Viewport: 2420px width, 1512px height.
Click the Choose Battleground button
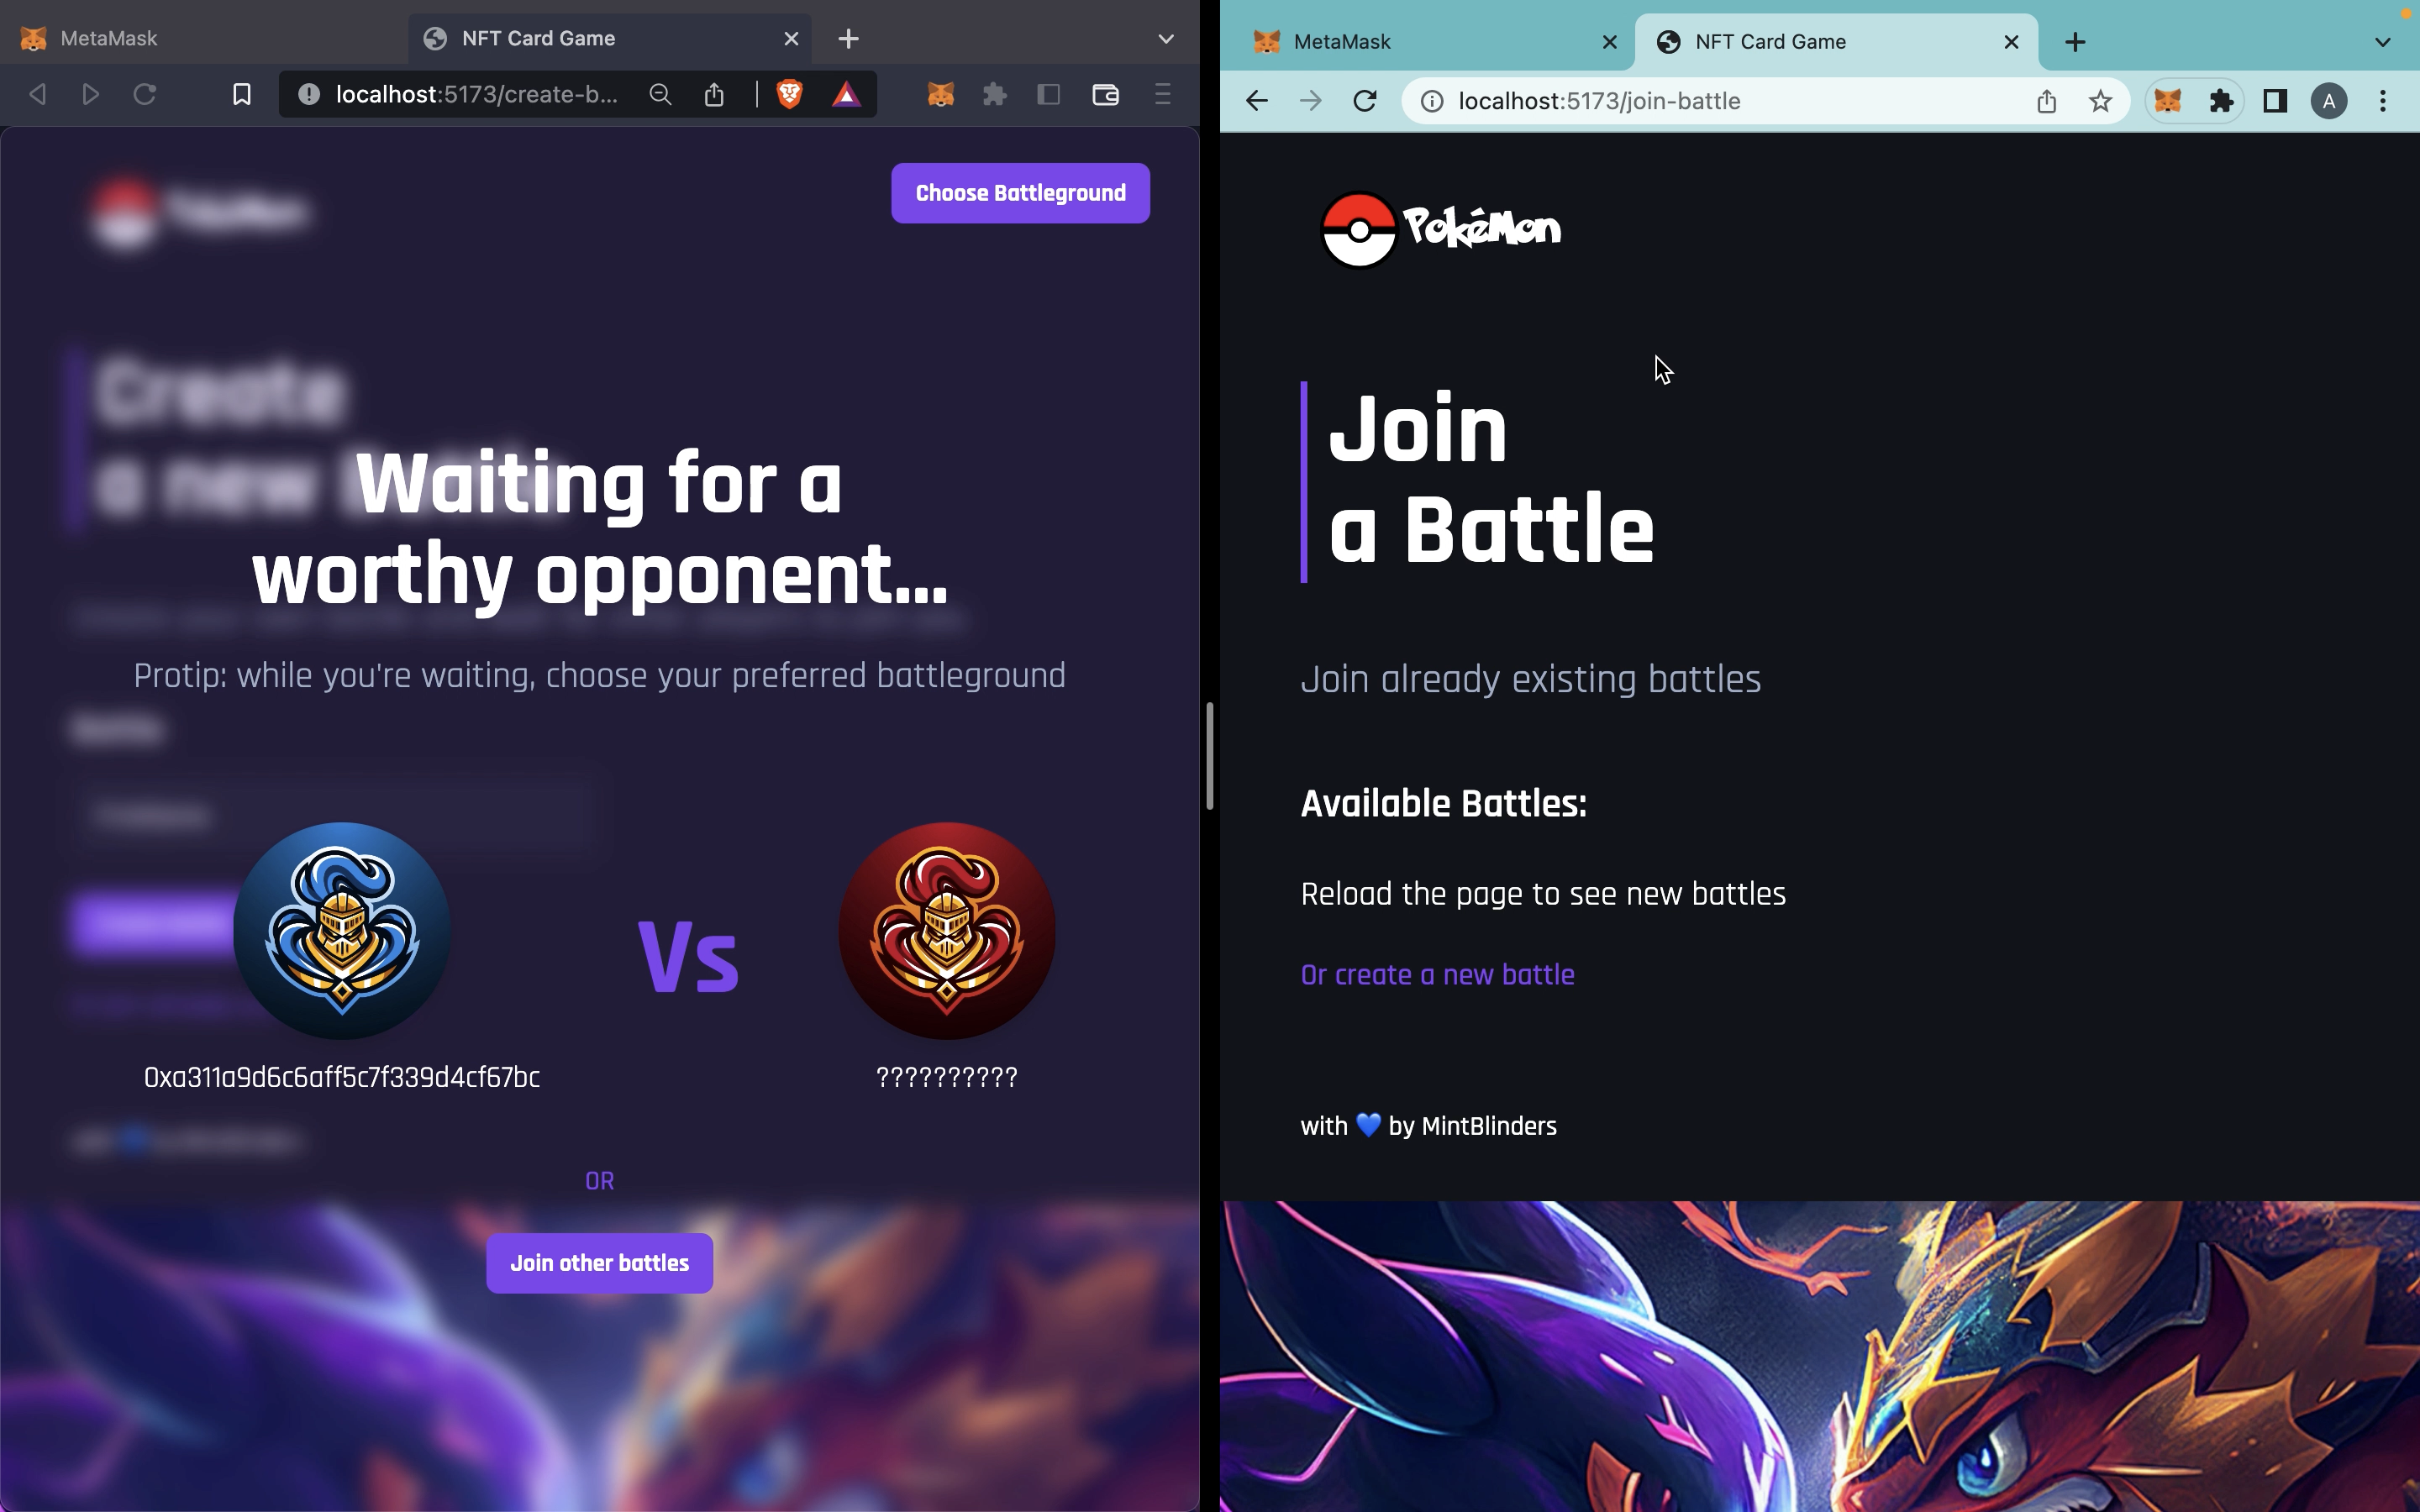1020,193
